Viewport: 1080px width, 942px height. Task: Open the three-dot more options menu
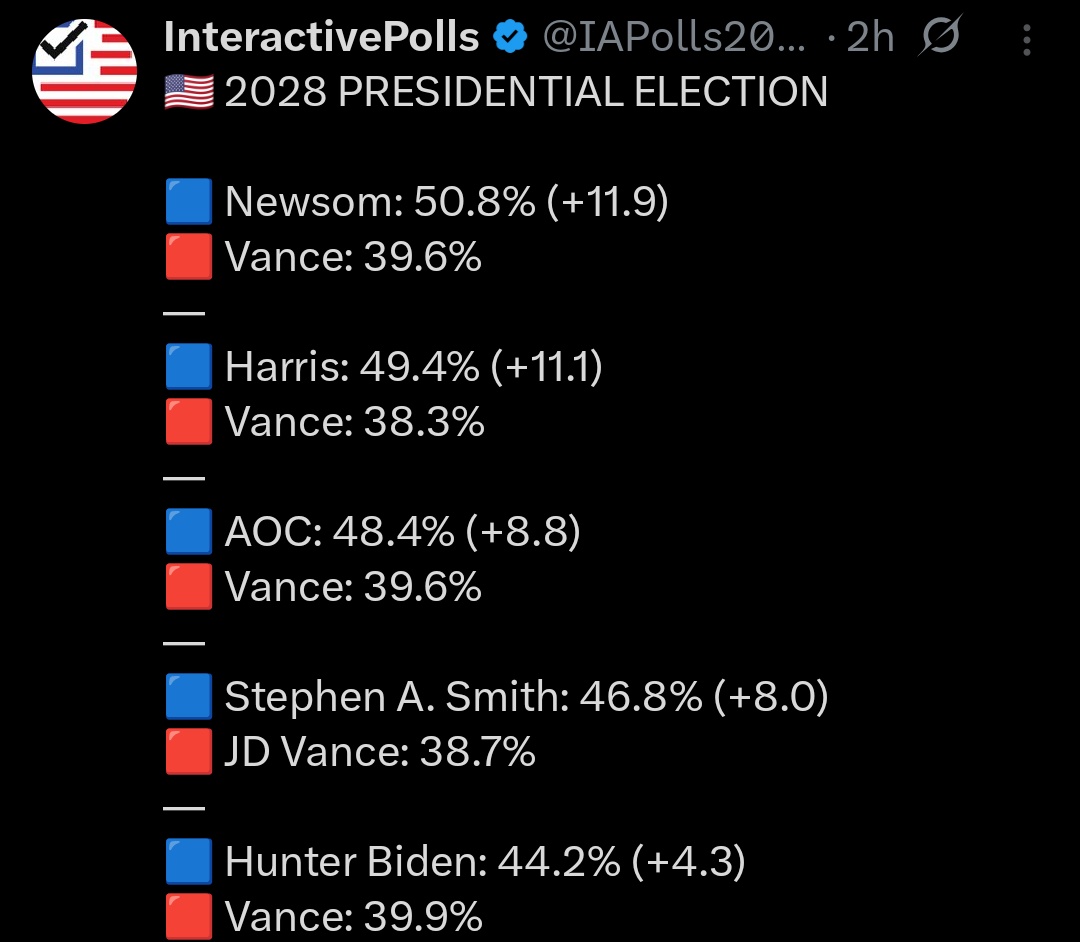click(x=1026, y=40)
